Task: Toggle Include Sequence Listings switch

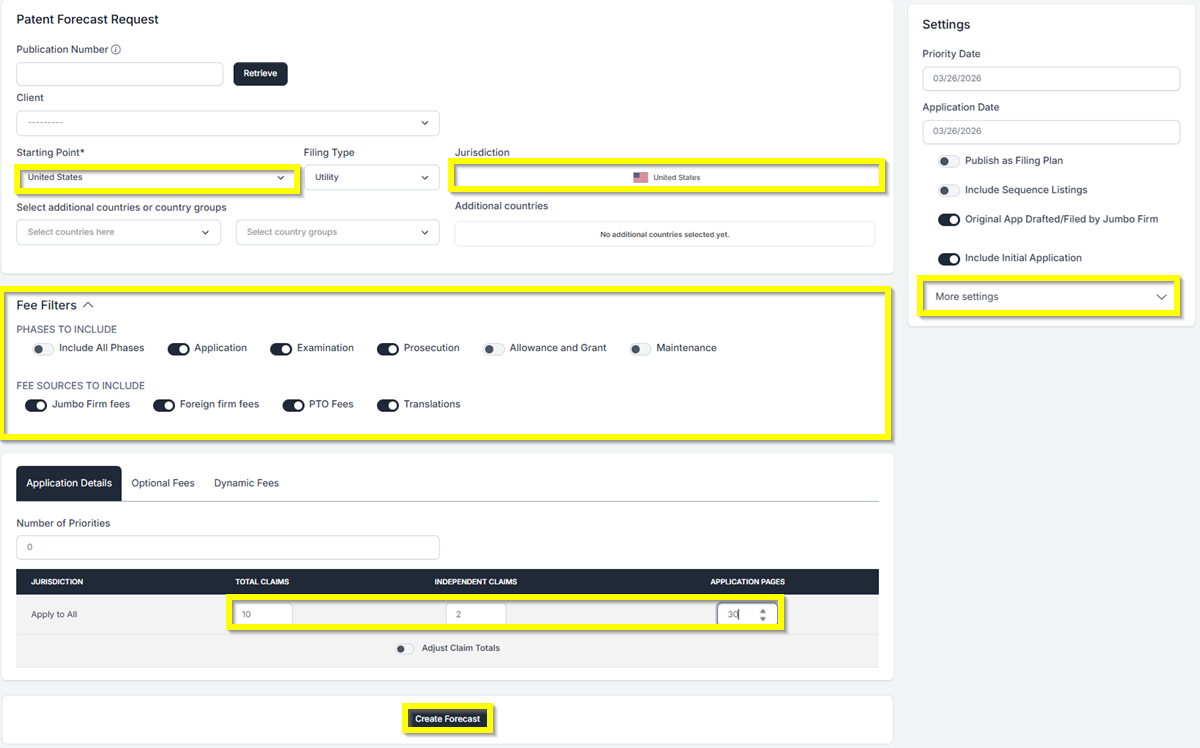Action: (948, 190)
